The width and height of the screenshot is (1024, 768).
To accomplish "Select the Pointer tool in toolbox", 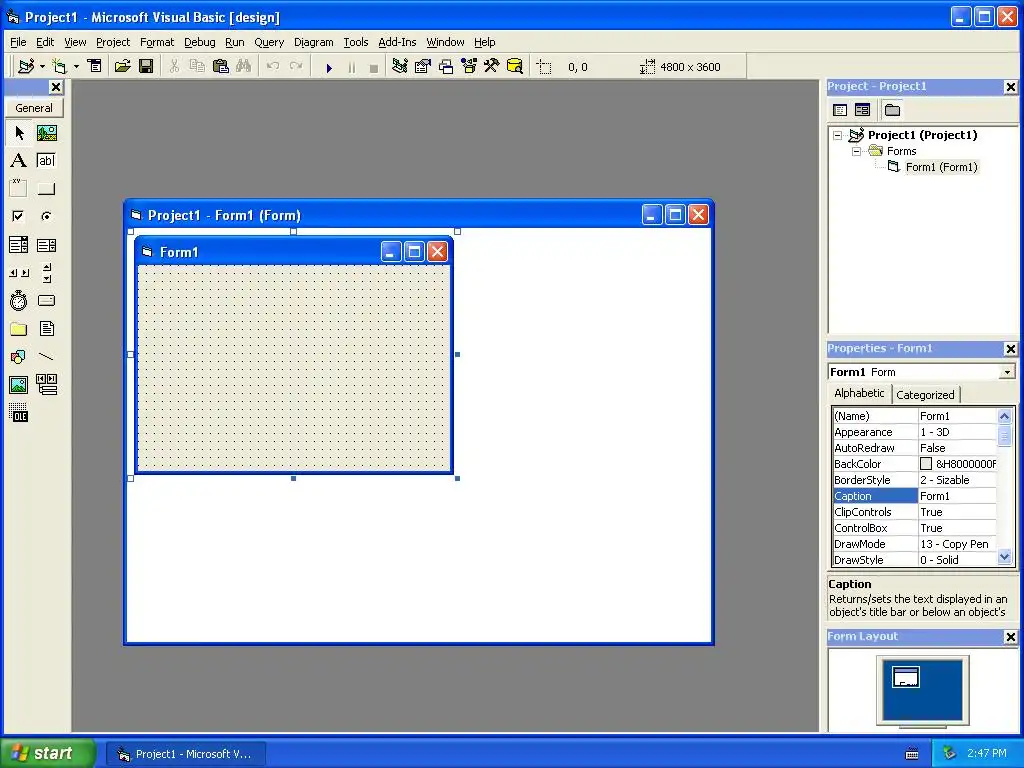I will pos(19,133).
